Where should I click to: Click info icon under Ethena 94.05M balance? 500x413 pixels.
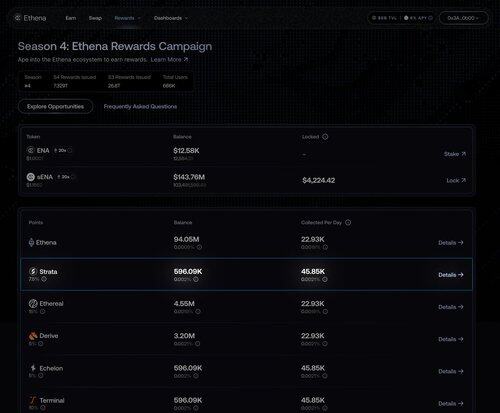[199, 247]
